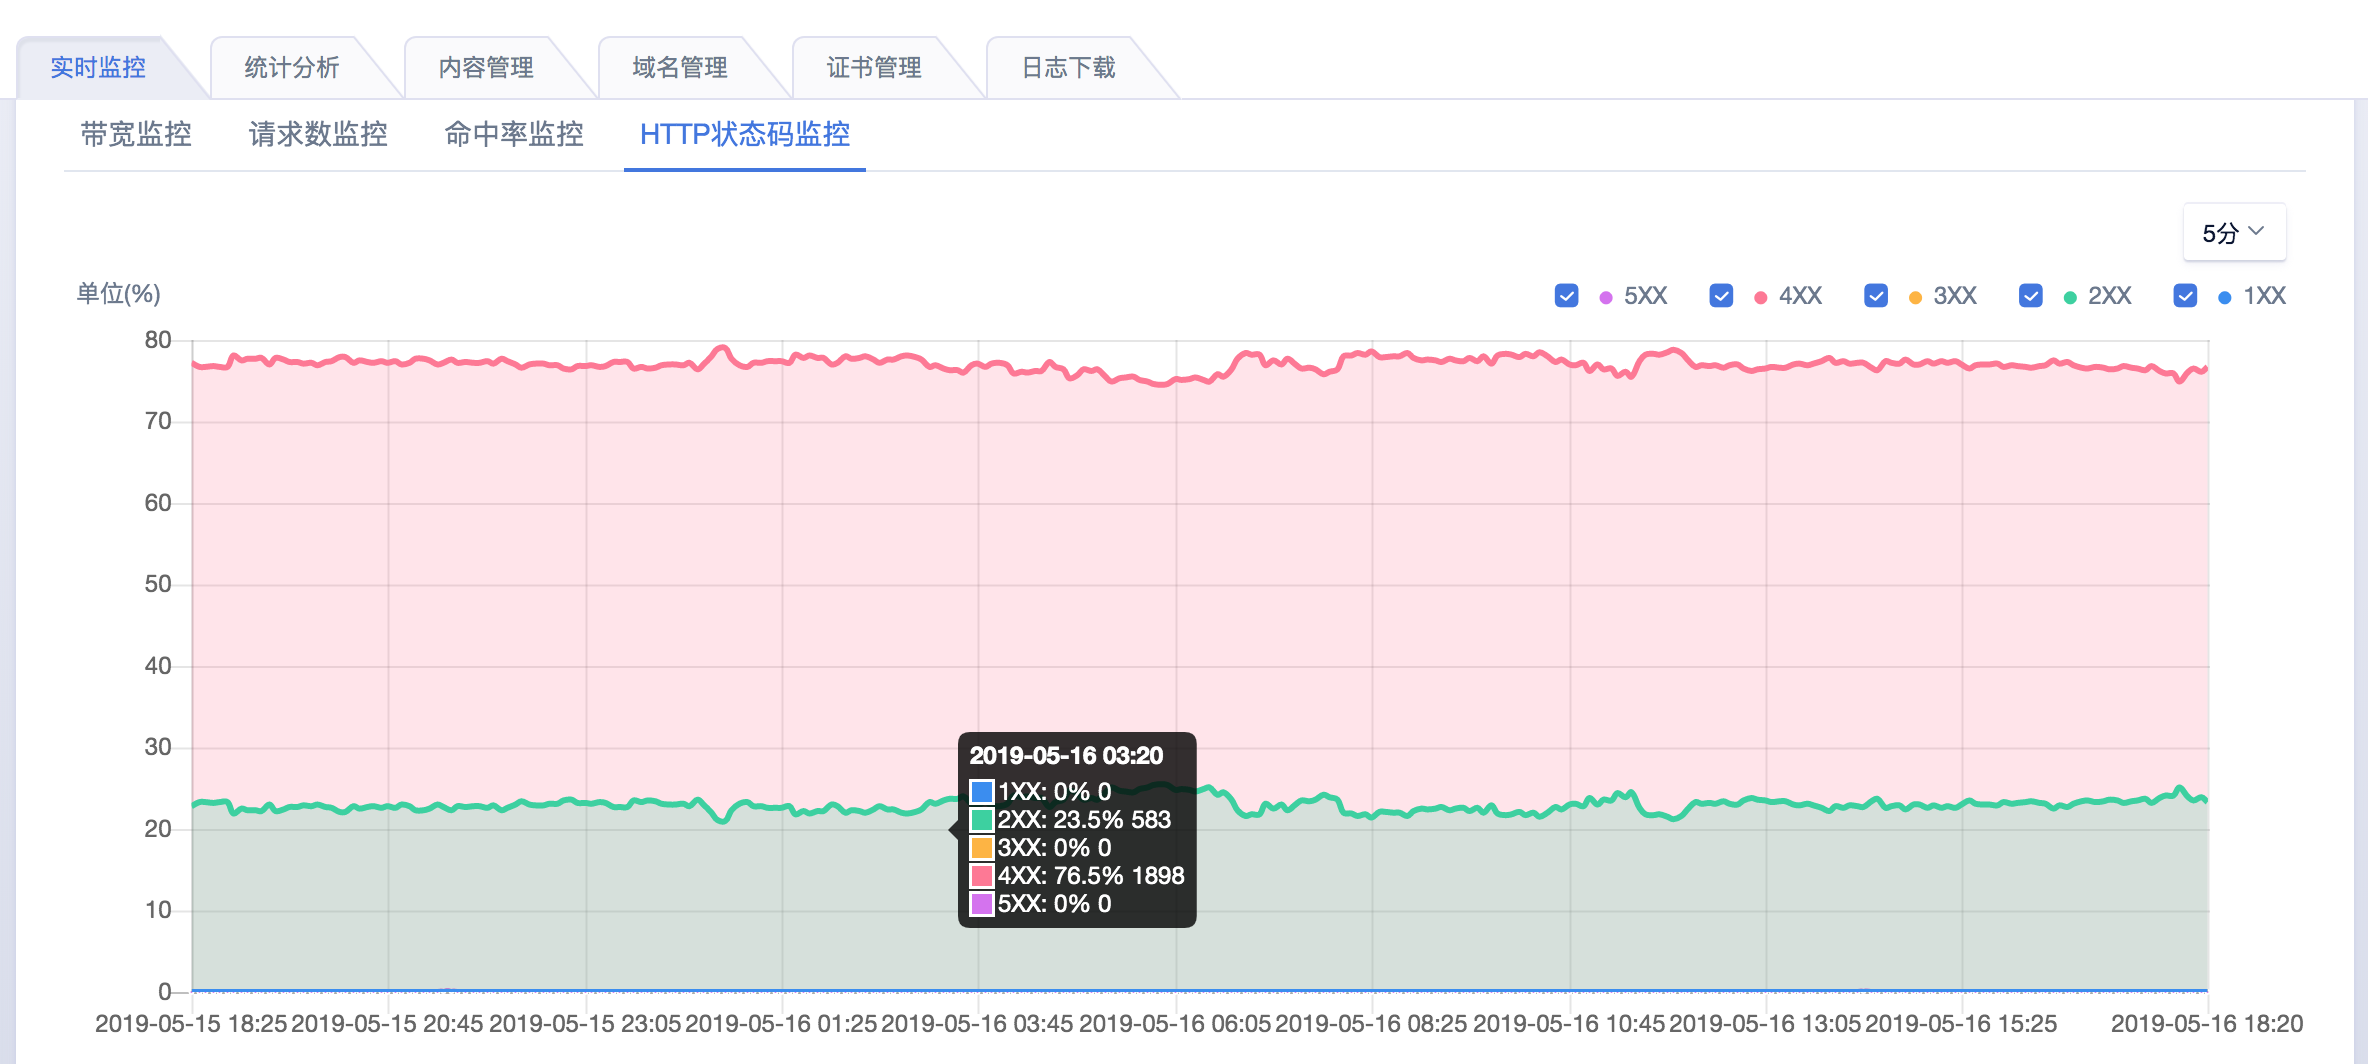2368x1064 pixels.
Task: Uncheck the 5XX series checkbox
Action: [1566, 296]
